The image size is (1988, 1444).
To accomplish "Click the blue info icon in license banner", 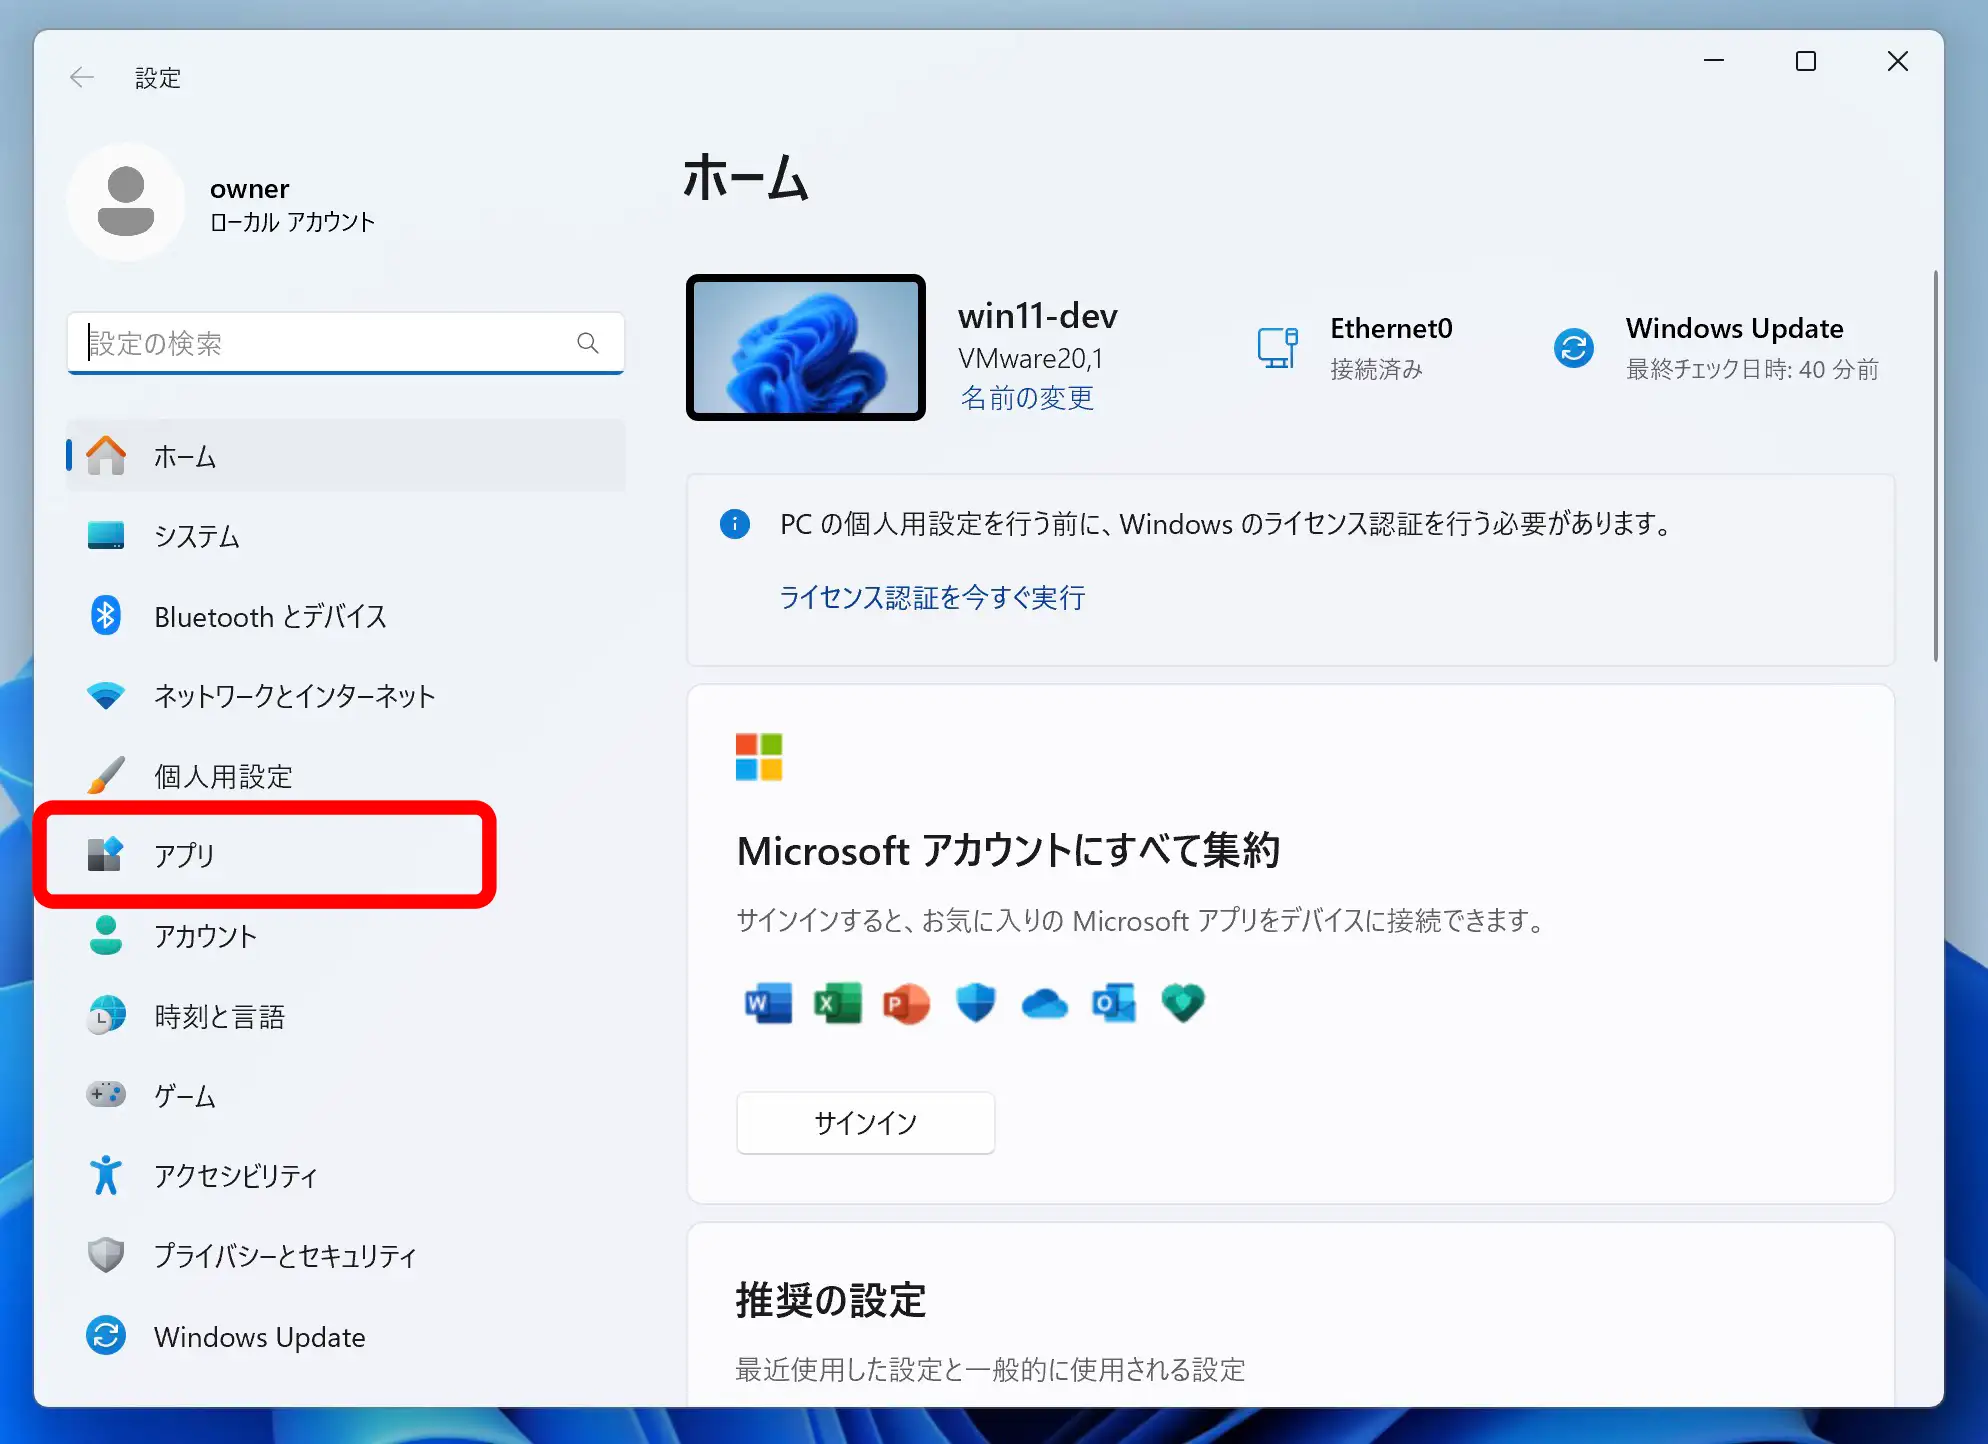I will coord(735,523).
